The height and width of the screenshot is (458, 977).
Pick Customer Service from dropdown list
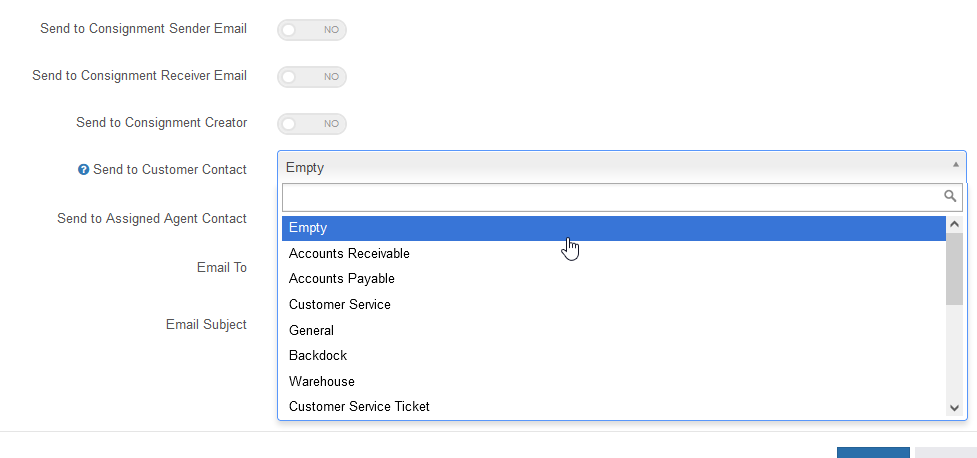point(614,305)
